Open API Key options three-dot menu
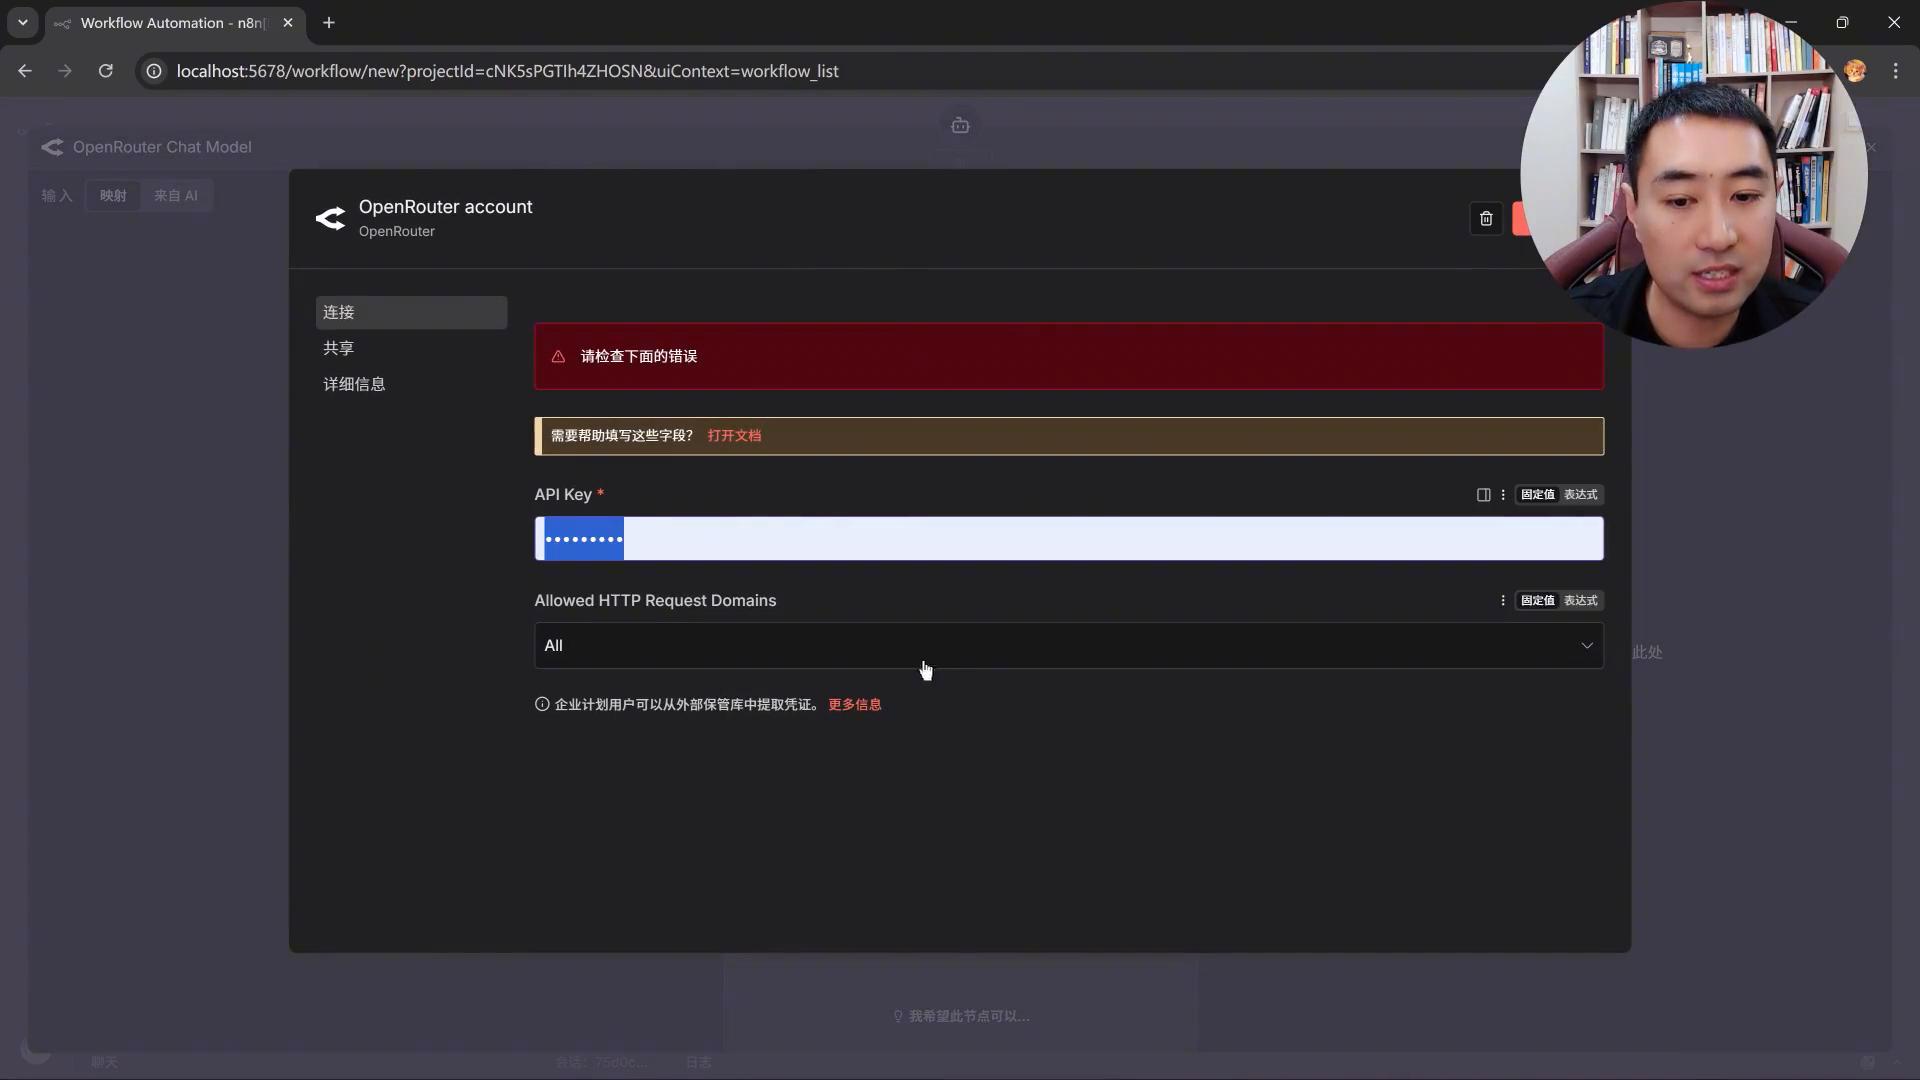1920x1080 pixels. click(x=1502, y=495)
